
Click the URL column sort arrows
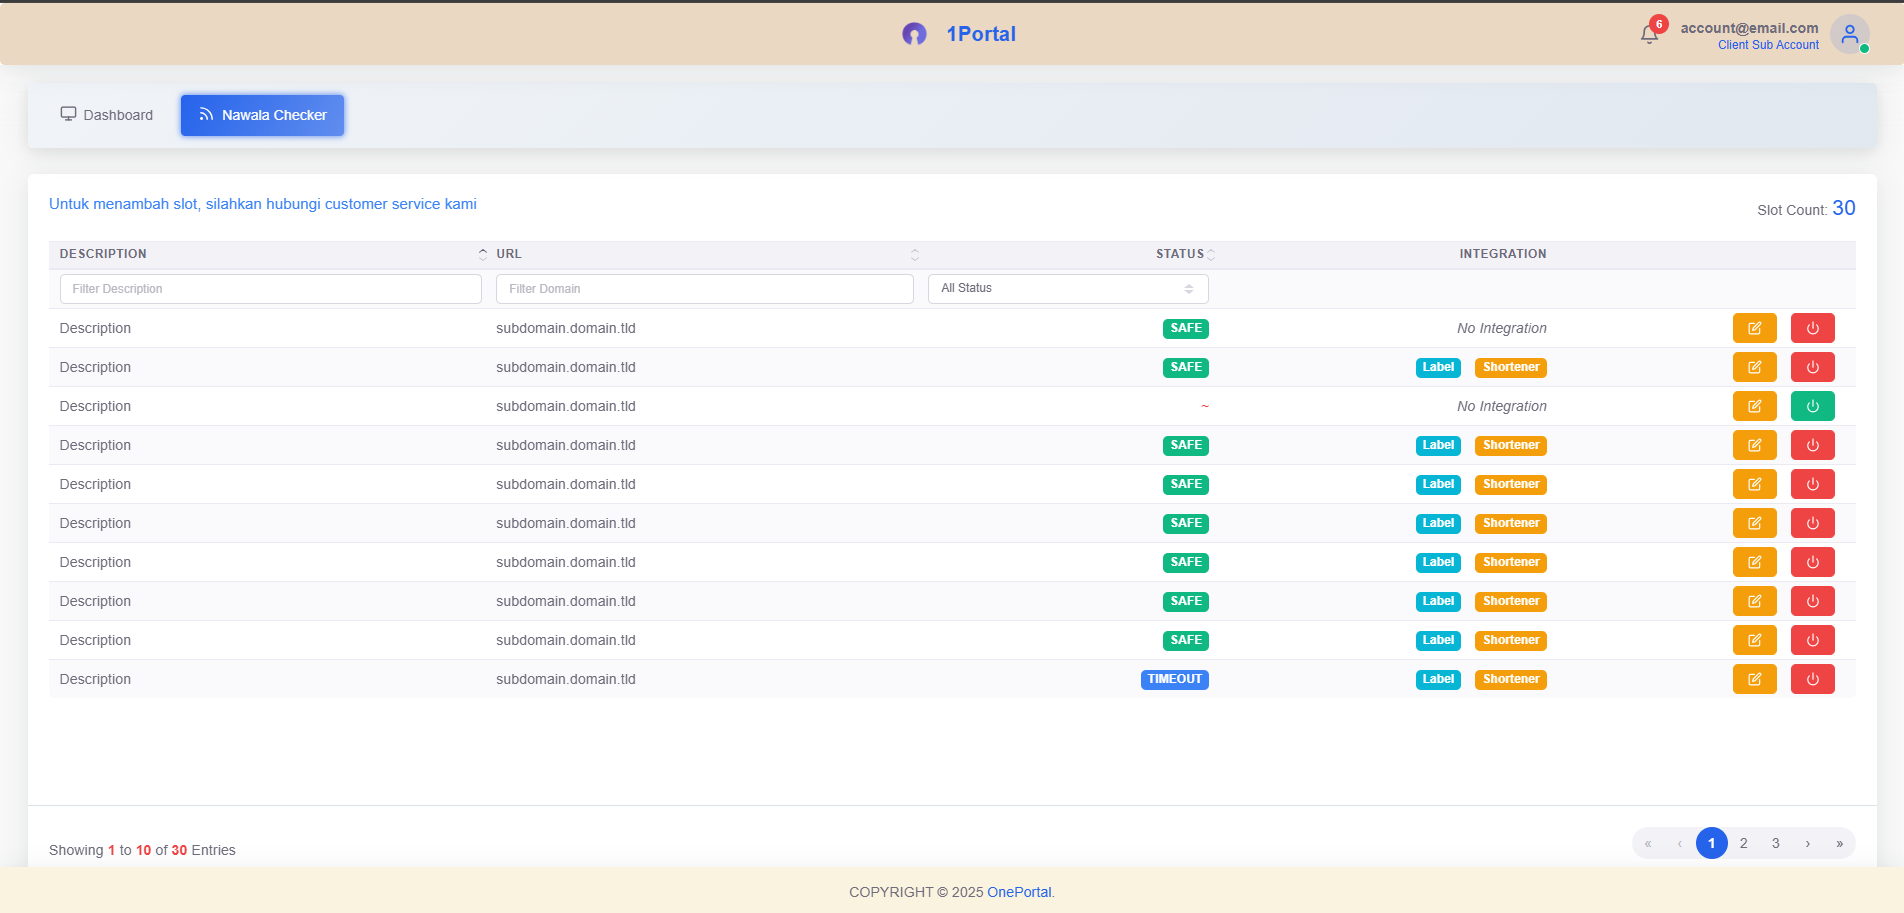[914, 253]
